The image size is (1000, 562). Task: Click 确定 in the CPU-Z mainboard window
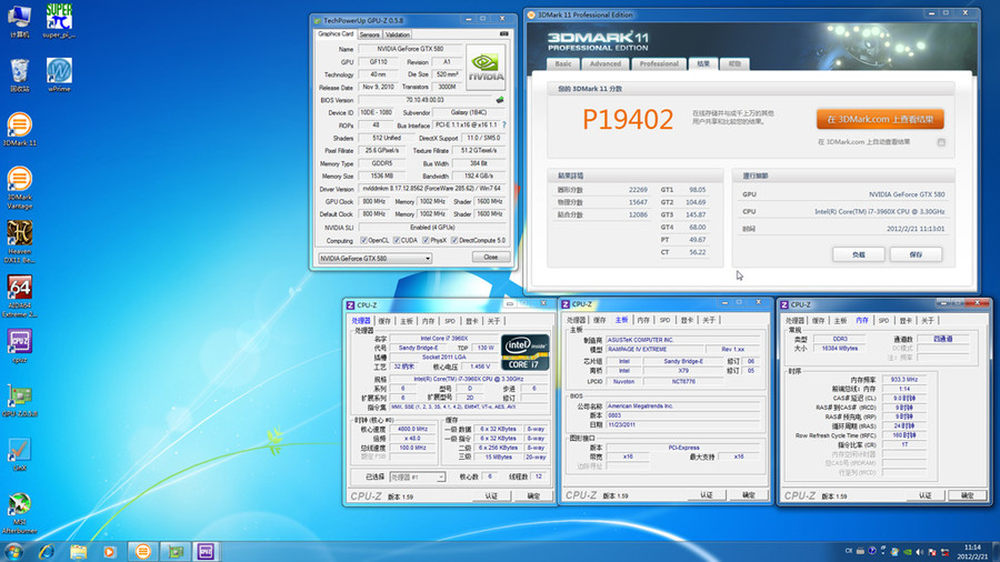tap(749, 495)
